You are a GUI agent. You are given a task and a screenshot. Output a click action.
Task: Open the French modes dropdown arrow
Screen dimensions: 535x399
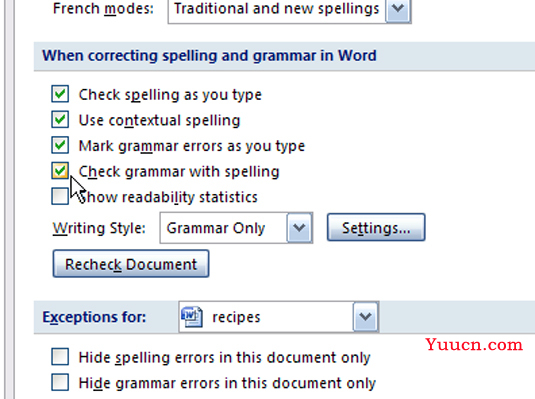pos(398,10)
